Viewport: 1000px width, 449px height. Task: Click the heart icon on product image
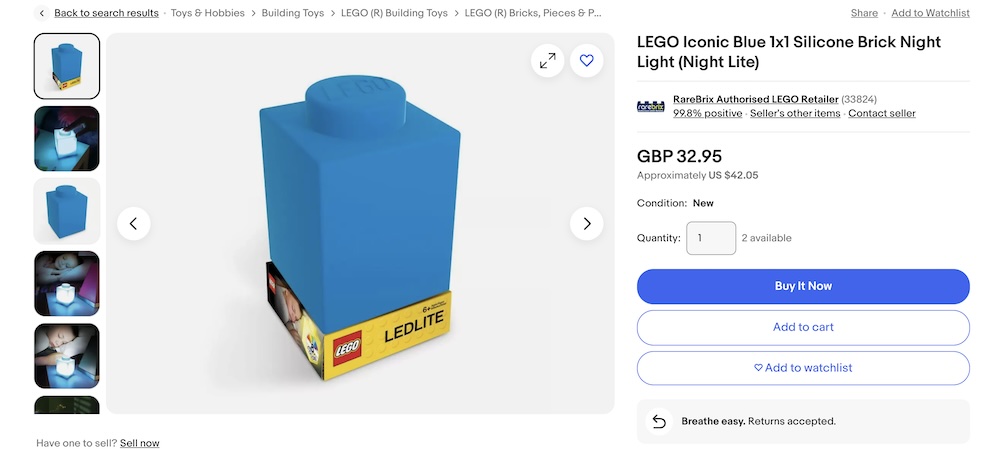[x=587, y=61]
